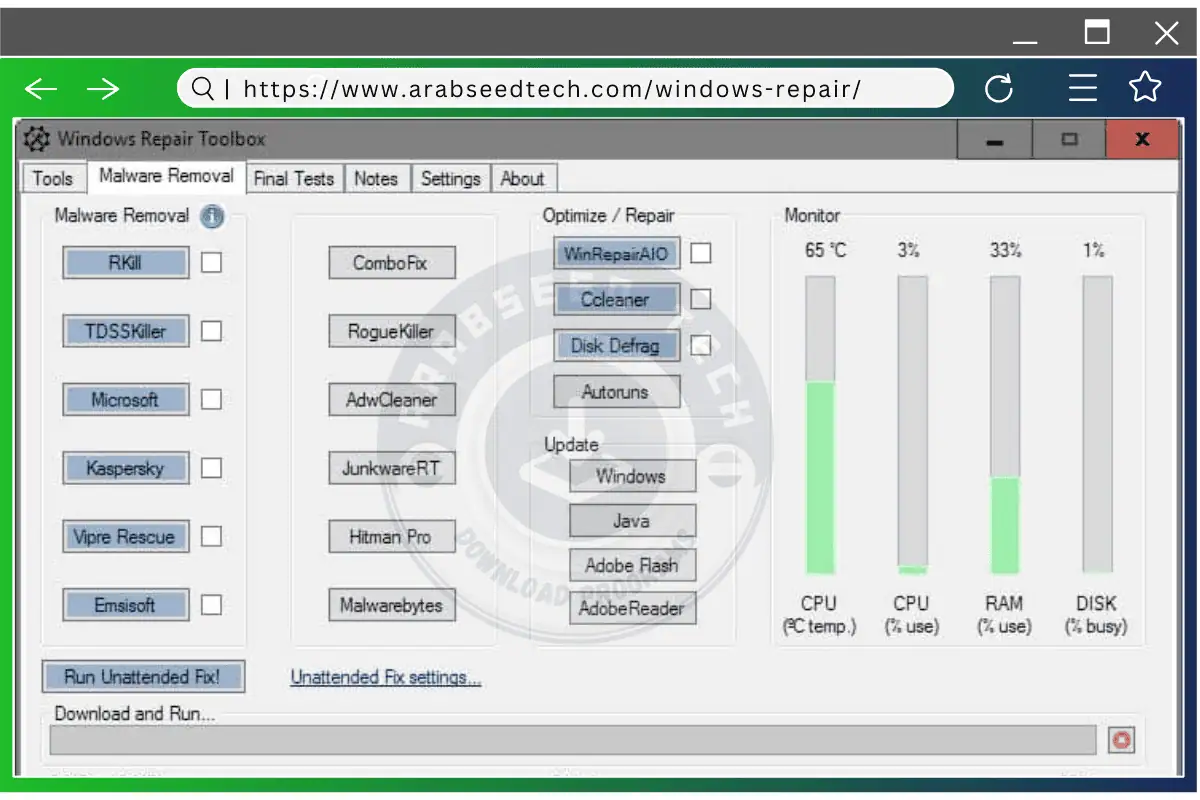Reload the page with the refresh icon

(998, 89)
